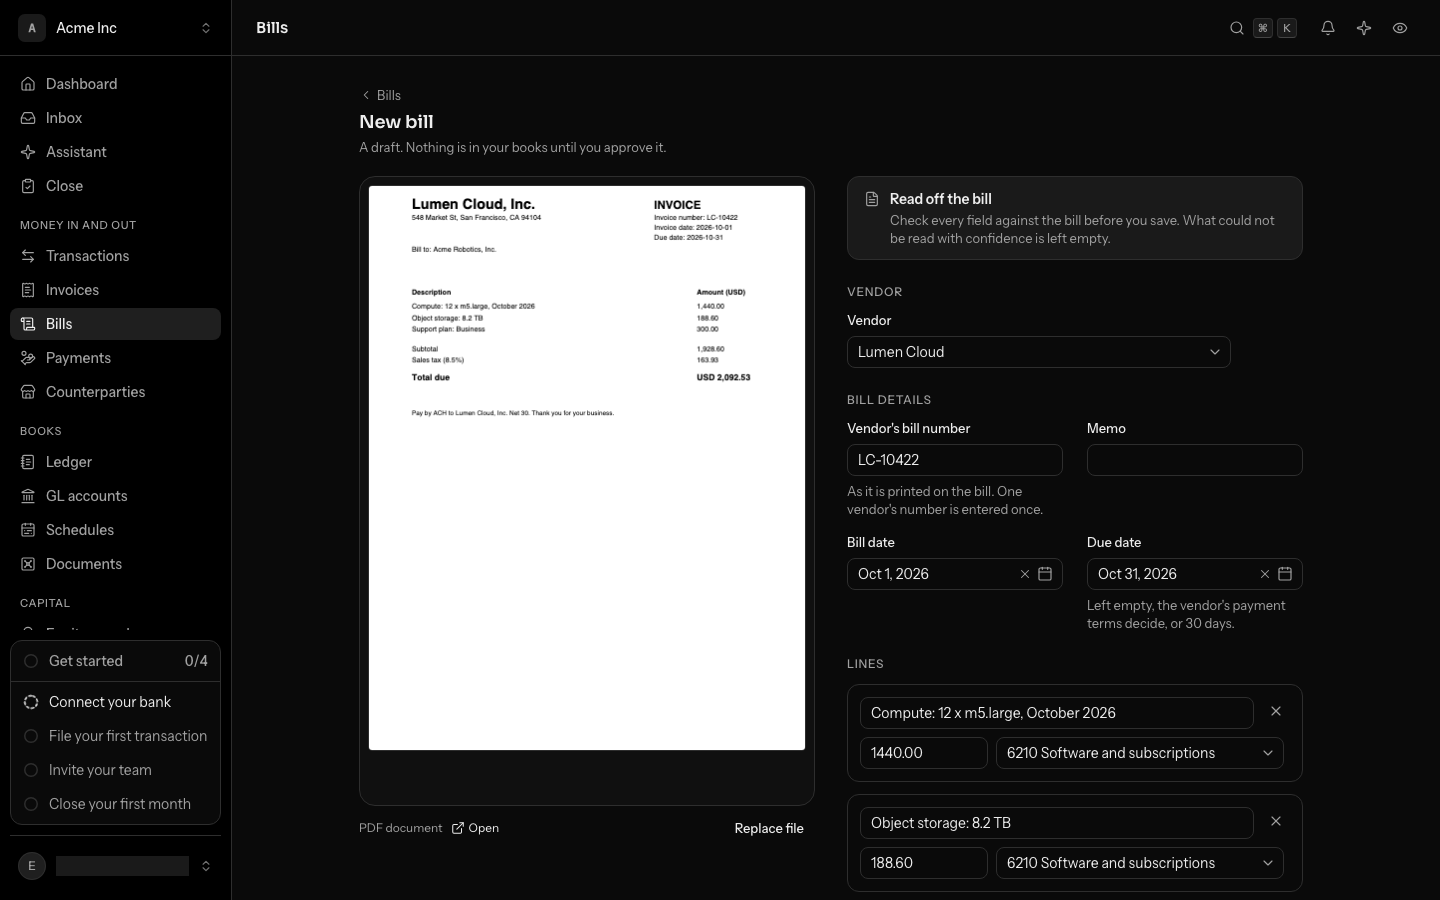Image resolution: width=1440 pixels, height=900 pixels.
Task: Click the 0/4 progress count
Action: (196, 661)
